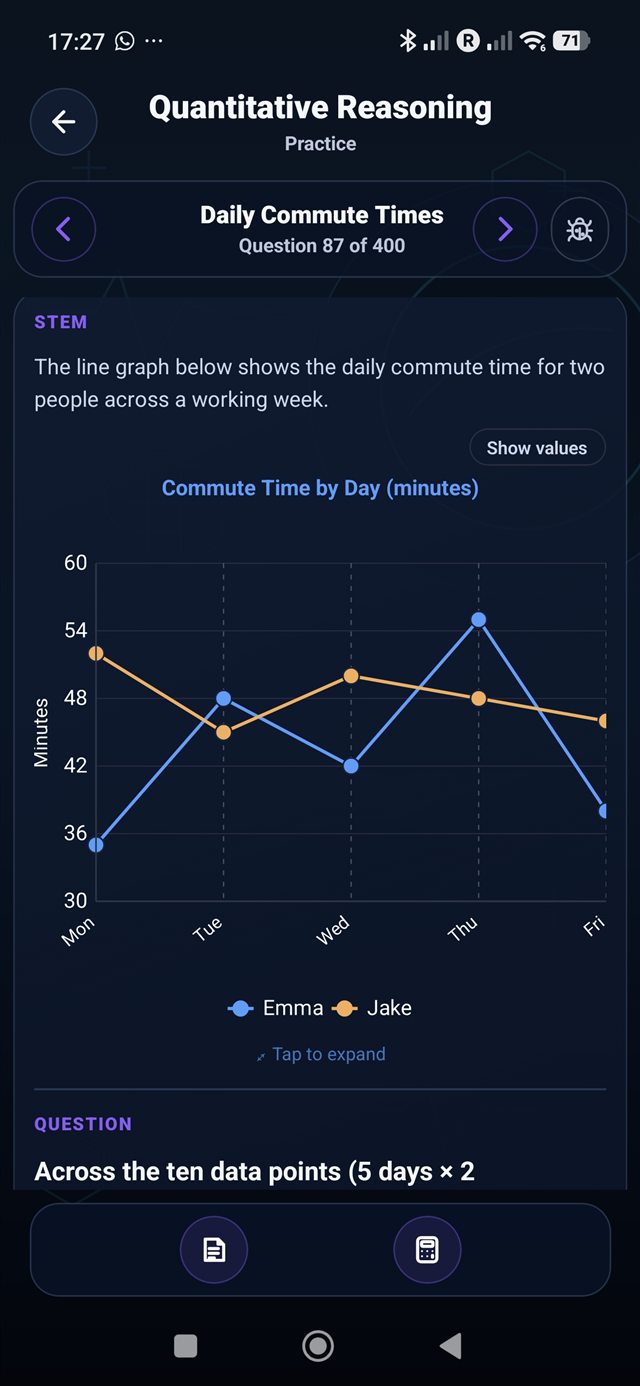The width and height of the screenshot is (640, 1386).
Task: Tap the Android back triangle
Action: pos(451,1346)
